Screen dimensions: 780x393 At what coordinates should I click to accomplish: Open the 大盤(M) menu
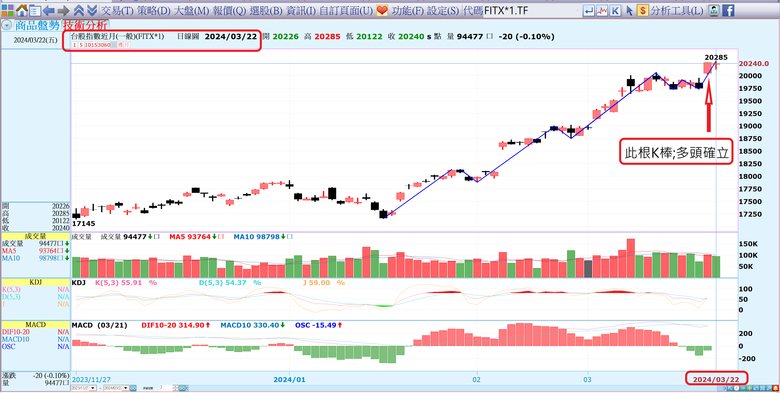point(192,10)
